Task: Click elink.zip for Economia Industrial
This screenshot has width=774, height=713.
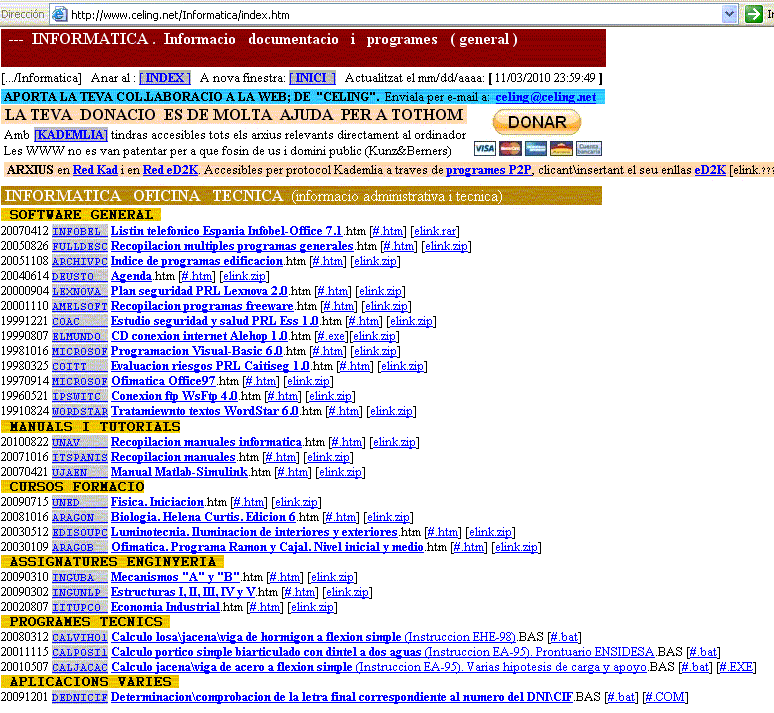Action: [x=312, y=607]
